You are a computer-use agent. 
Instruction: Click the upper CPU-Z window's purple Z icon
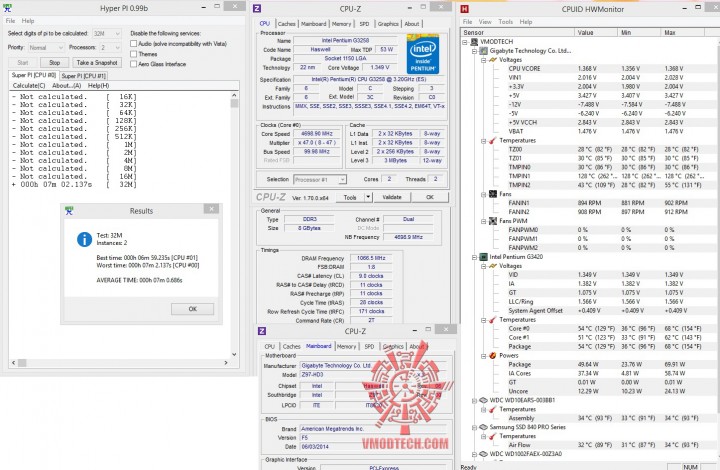[257, 8]
